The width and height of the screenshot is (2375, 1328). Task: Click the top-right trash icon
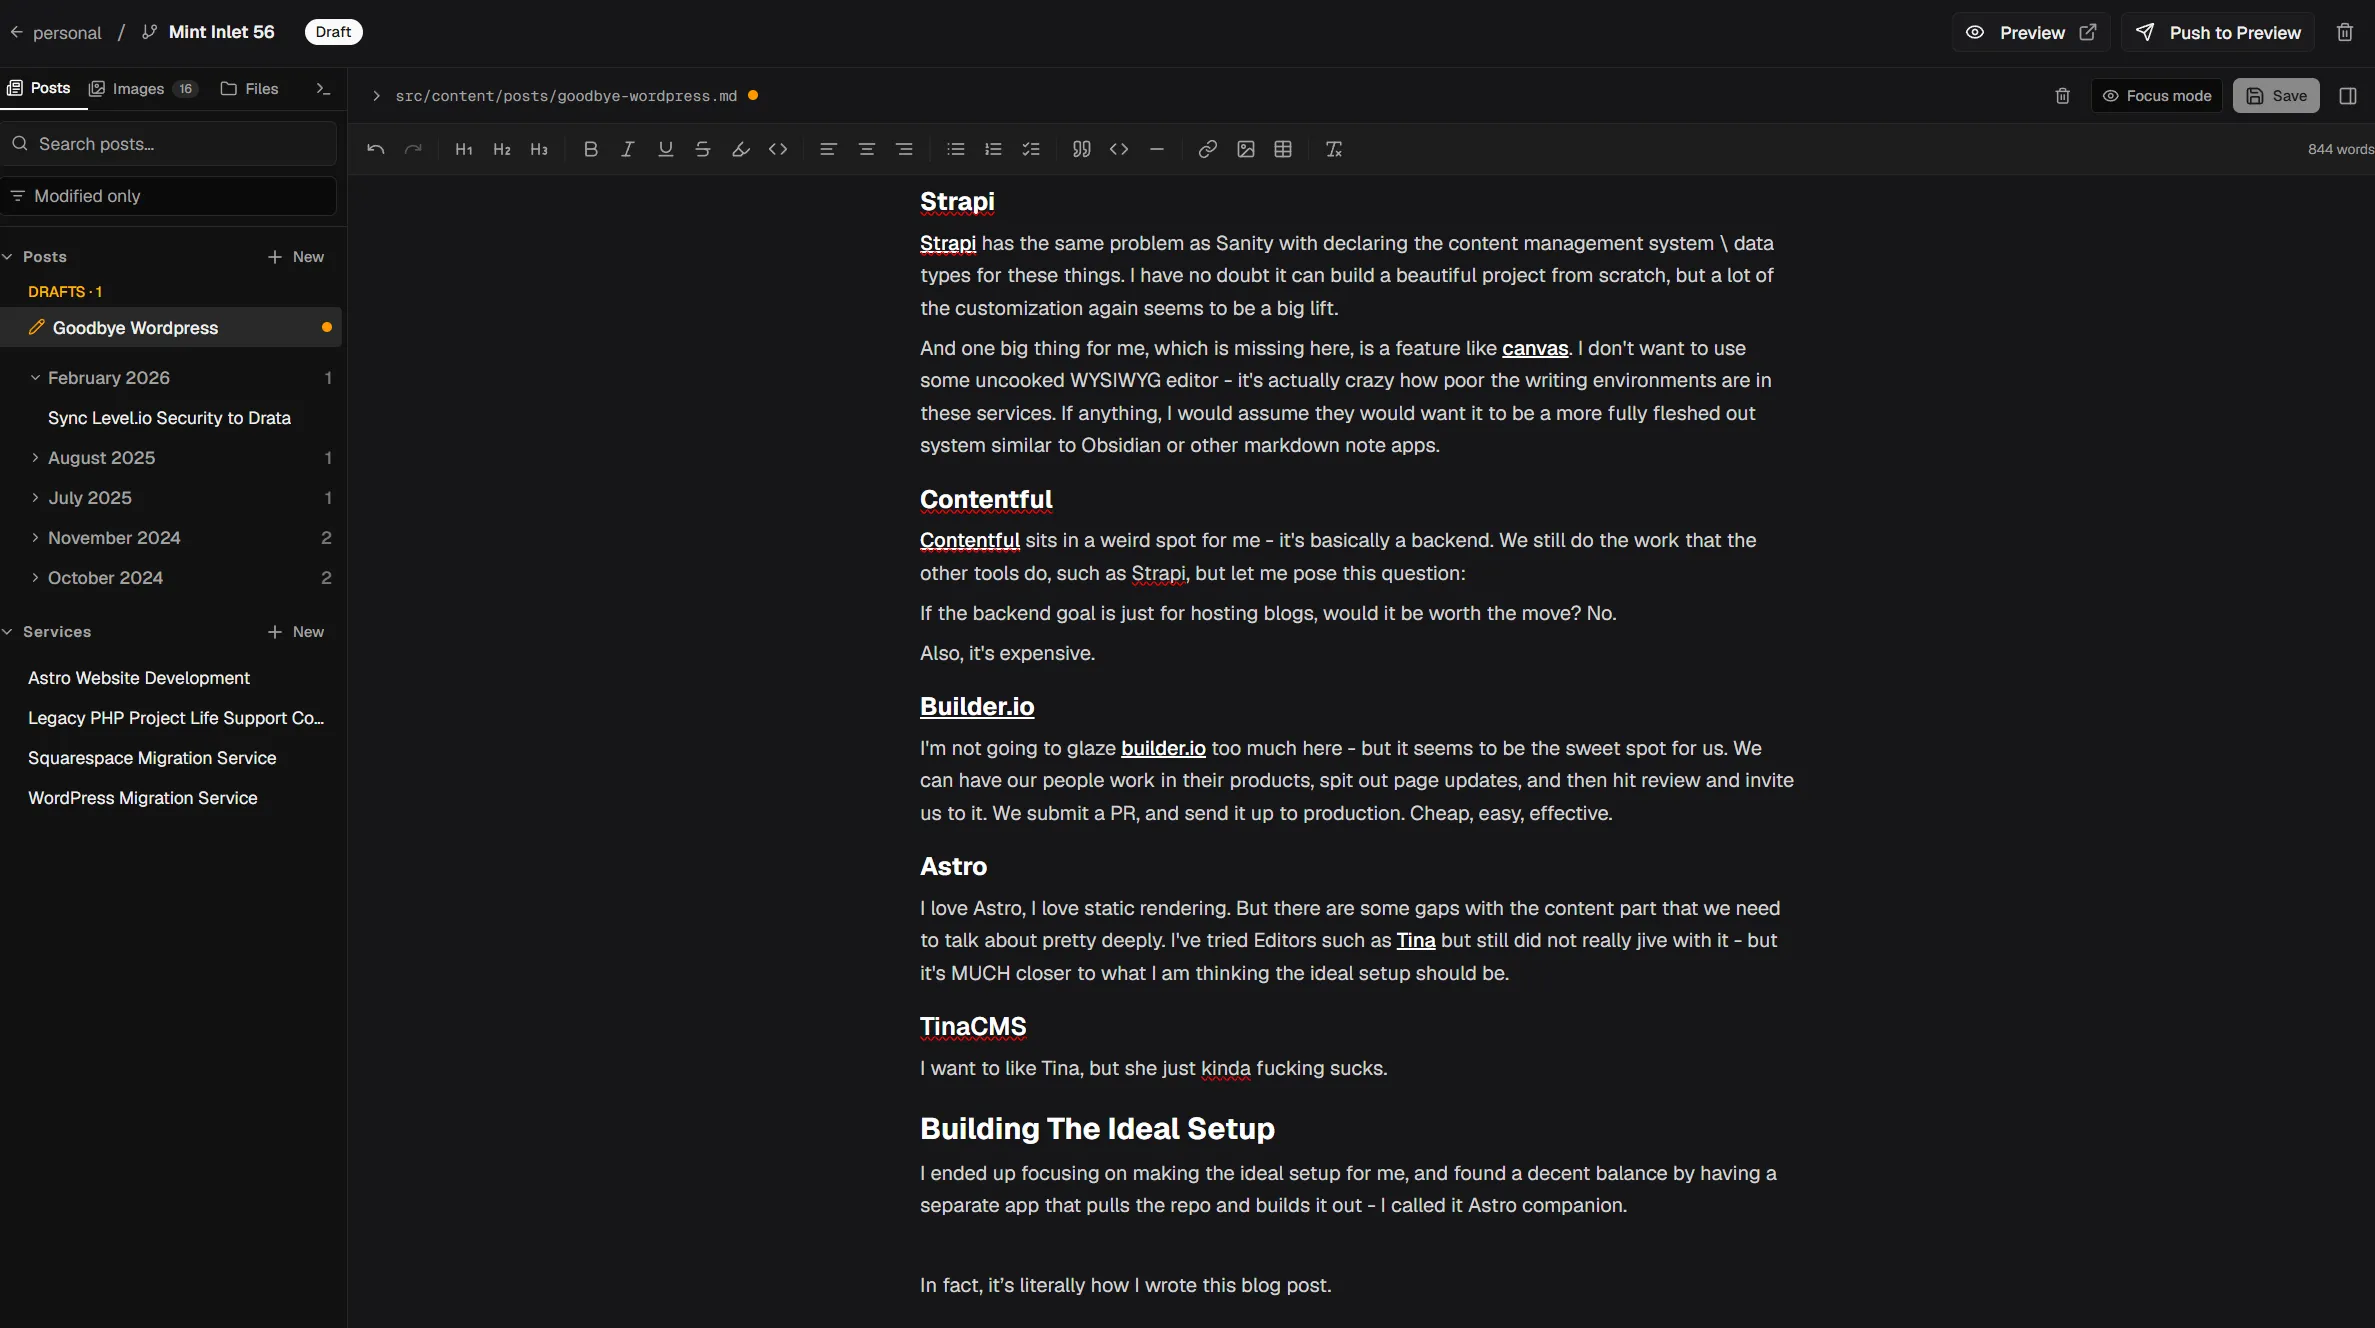point(2345,32)
